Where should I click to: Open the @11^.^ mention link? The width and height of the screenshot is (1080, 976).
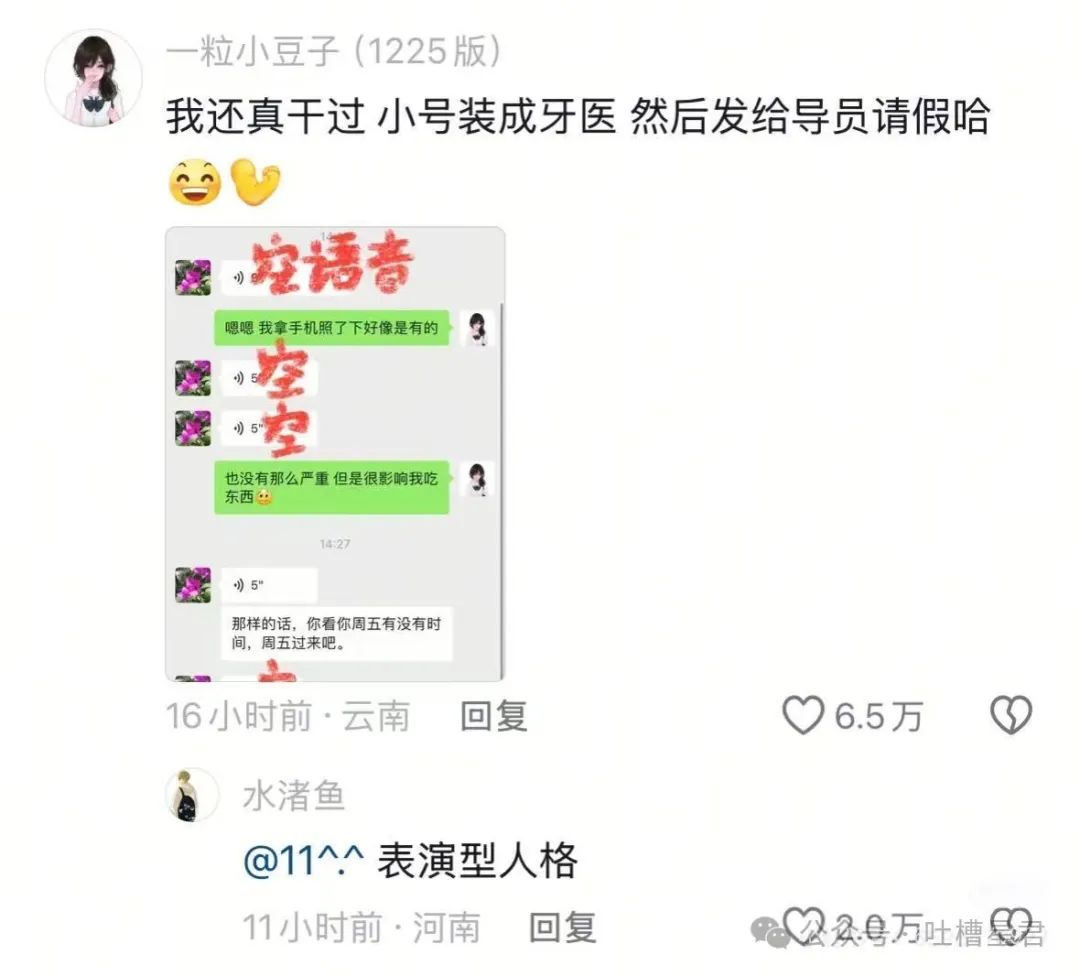pos(304,861)
